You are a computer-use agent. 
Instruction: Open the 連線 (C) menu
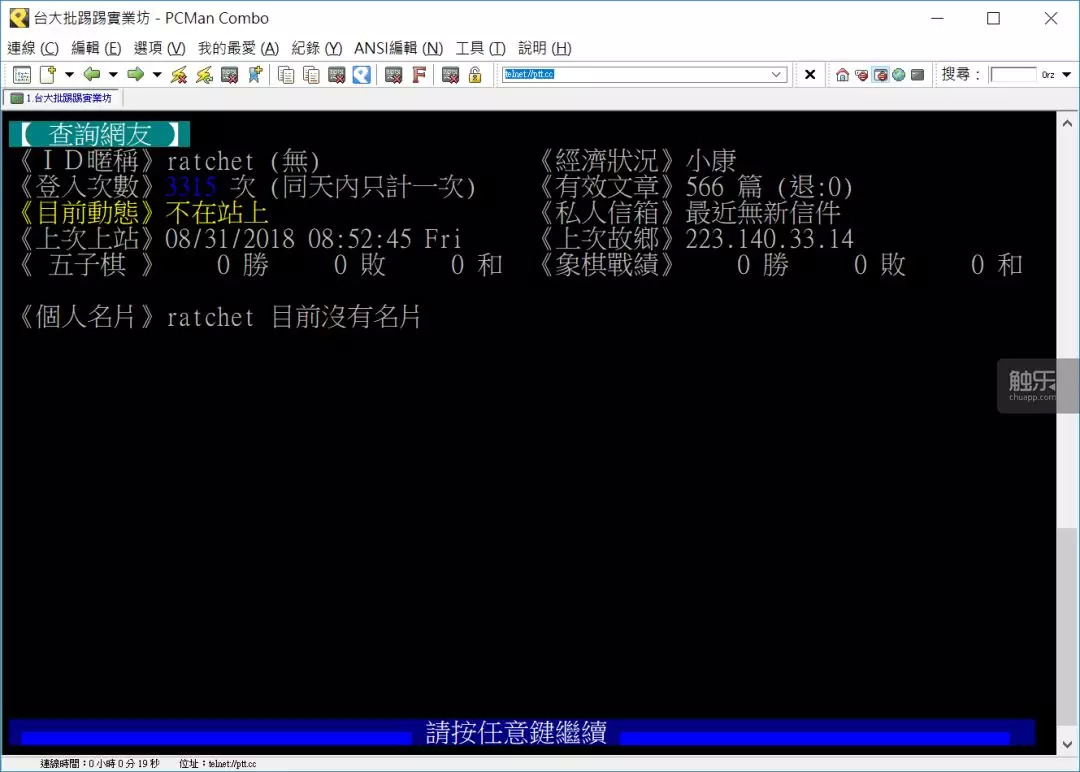[x=33, y=48]
